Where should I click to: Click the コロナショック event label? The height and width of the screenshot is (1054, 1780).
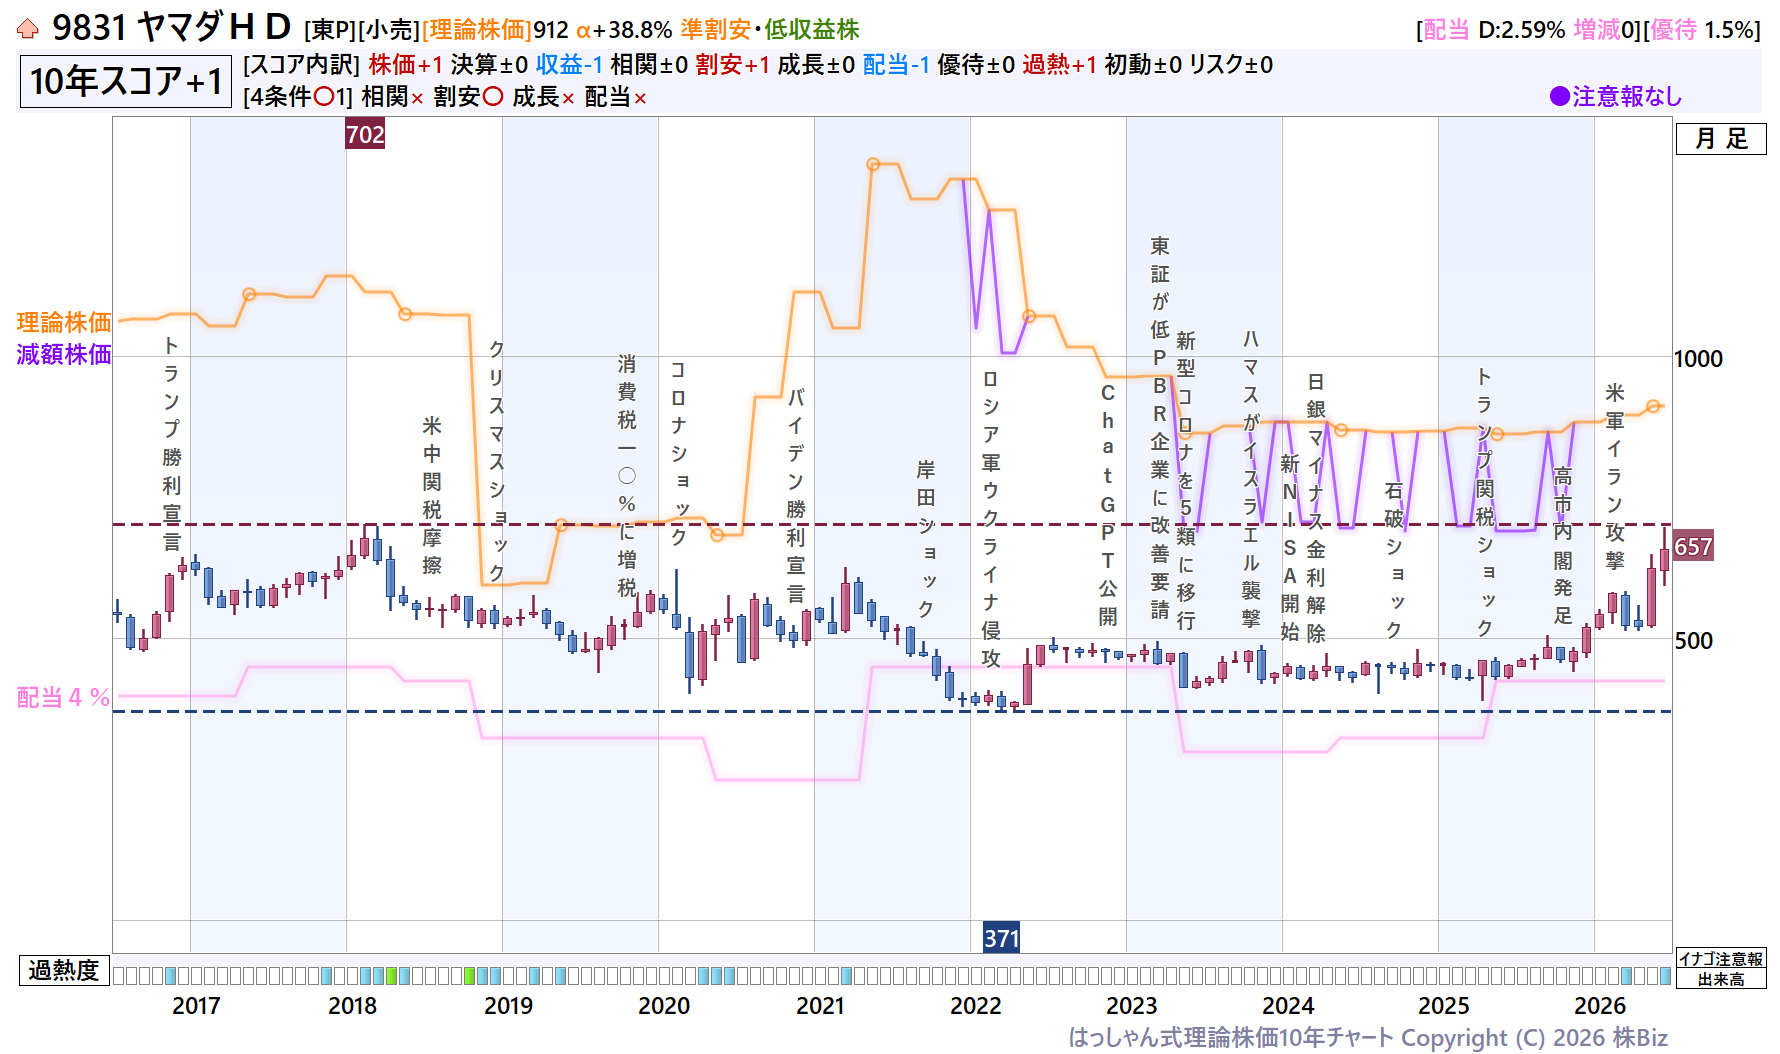point(679,453)
